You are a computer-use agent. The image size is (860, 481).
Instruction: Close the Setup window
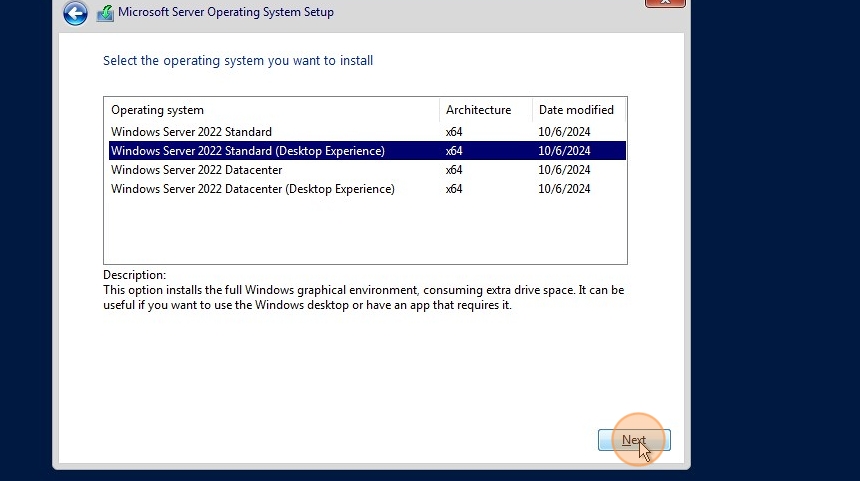pos(665,3)
